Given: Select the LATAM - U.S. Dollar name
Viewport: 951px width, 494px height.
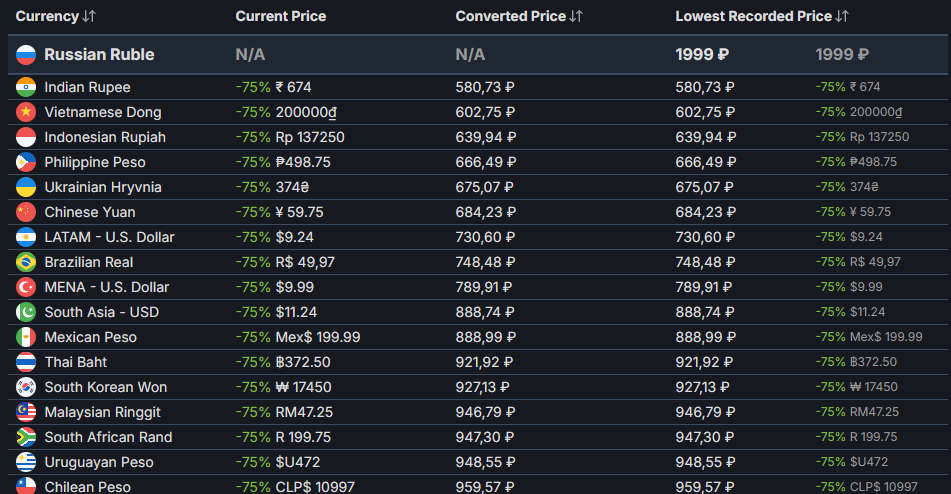Looking at the screenshot, I should point(109,237).
